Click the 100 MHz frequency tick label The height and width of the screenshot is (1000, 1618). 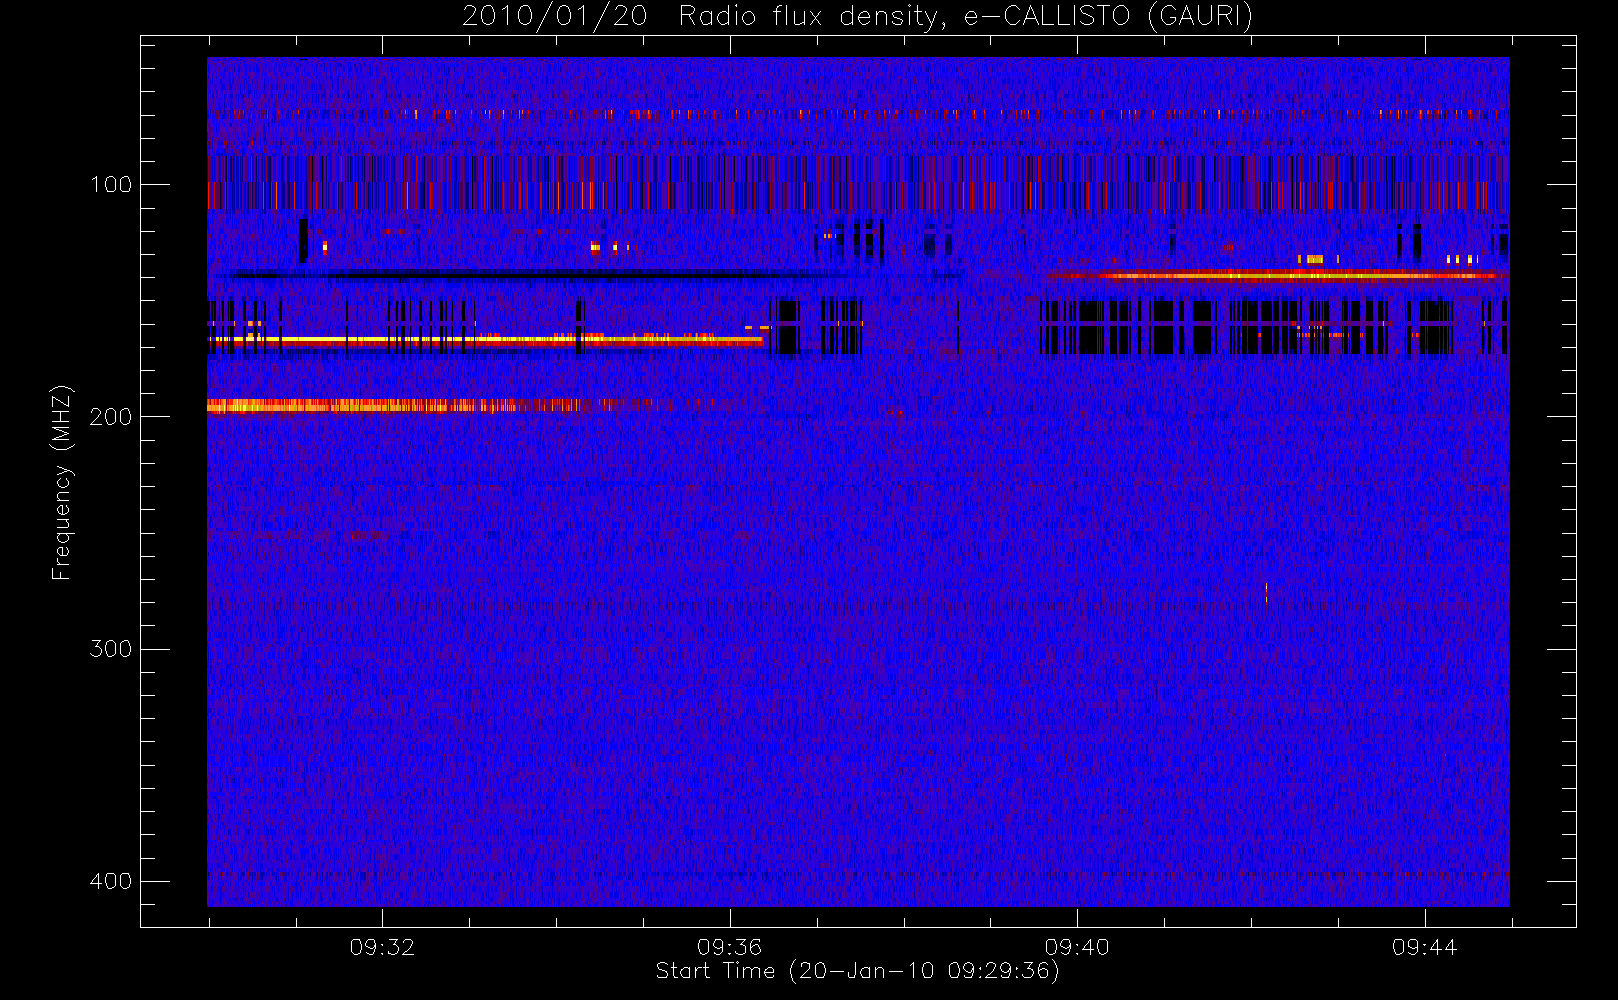[x=110, y=185]
